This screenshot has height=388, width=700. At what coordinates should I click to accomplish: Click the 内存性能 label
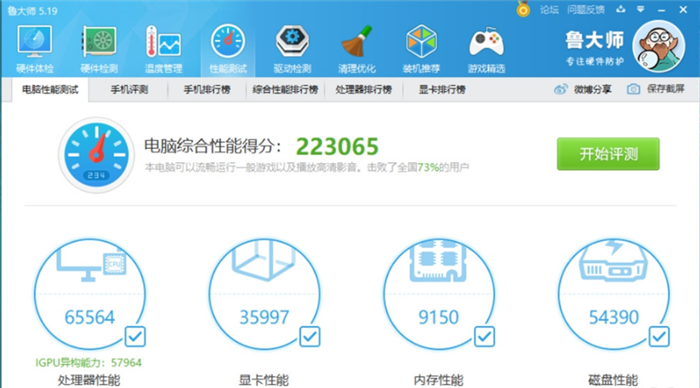pyautogui.click(x=438, y=380)
